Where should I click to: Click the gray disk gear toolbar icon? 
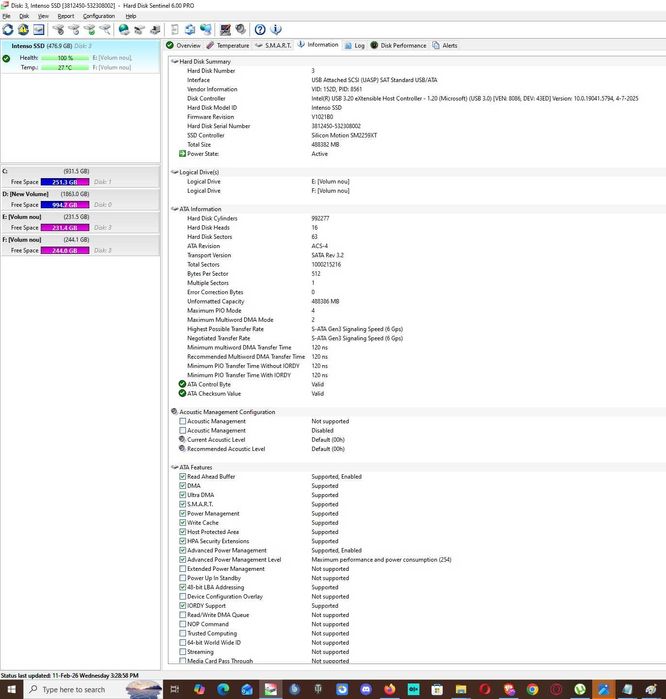pyautogui.click(x=241, y=30)
